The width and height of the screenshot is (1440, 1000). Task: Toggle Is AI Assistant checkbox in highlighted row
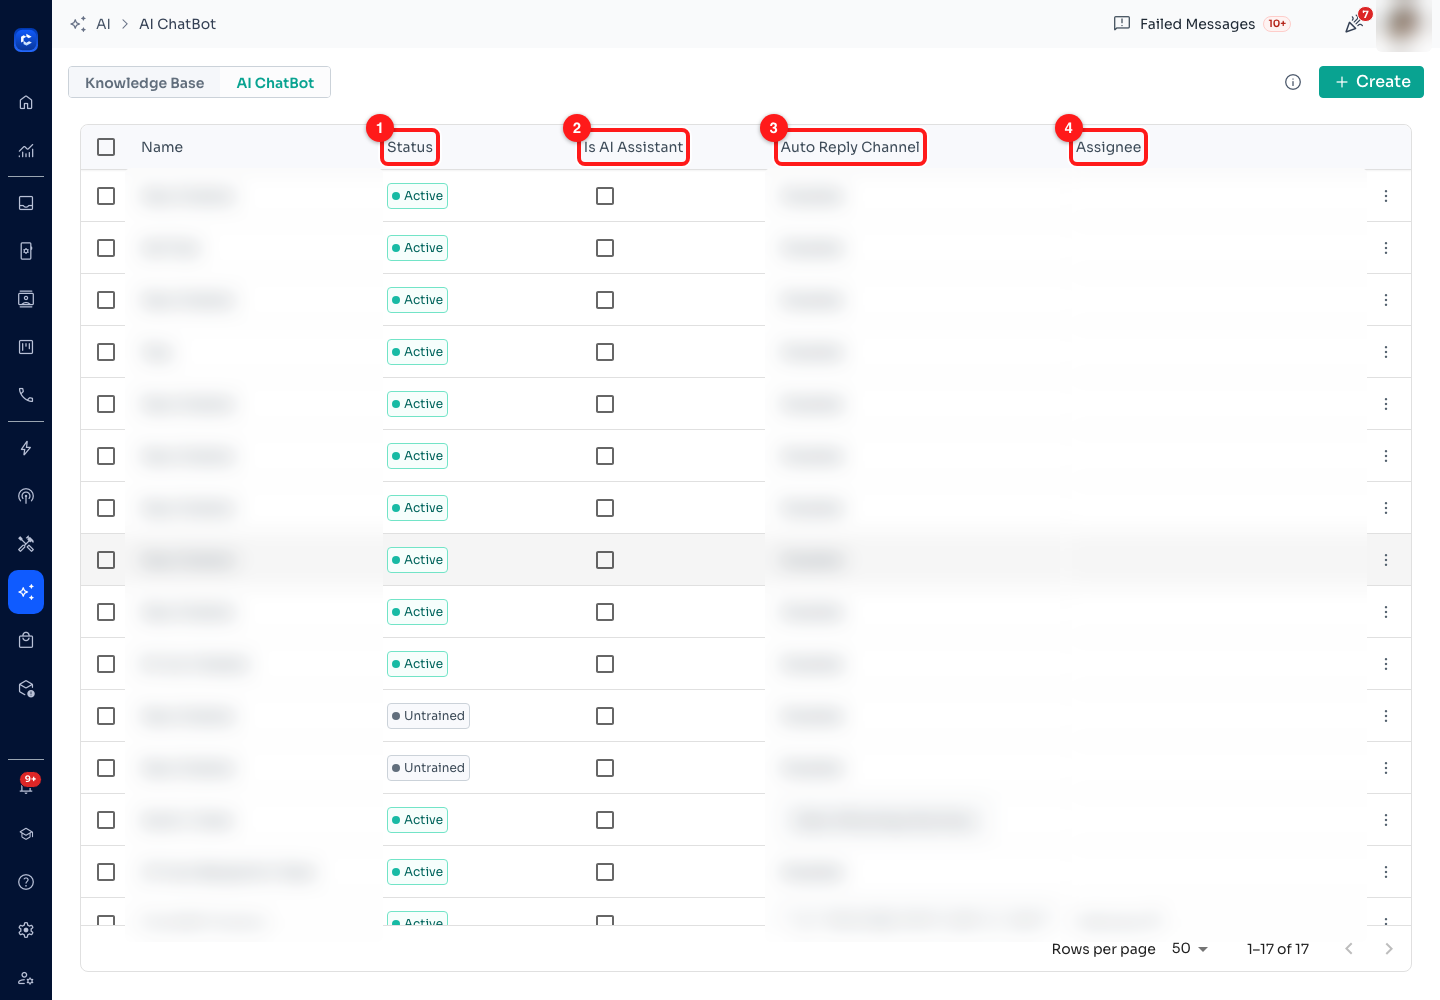point(605,560)
